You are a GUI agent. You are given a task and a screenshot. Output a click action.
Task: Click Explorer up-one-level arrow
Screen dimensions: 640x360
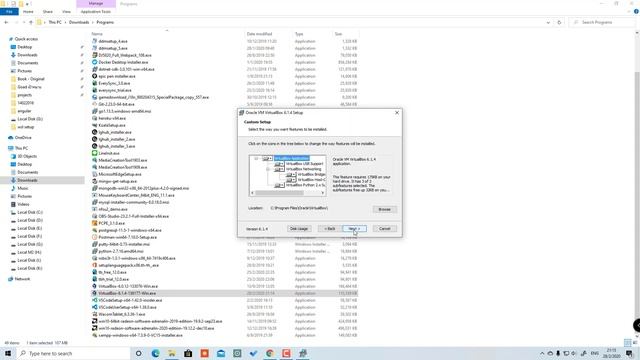click(x=31, y=22)
